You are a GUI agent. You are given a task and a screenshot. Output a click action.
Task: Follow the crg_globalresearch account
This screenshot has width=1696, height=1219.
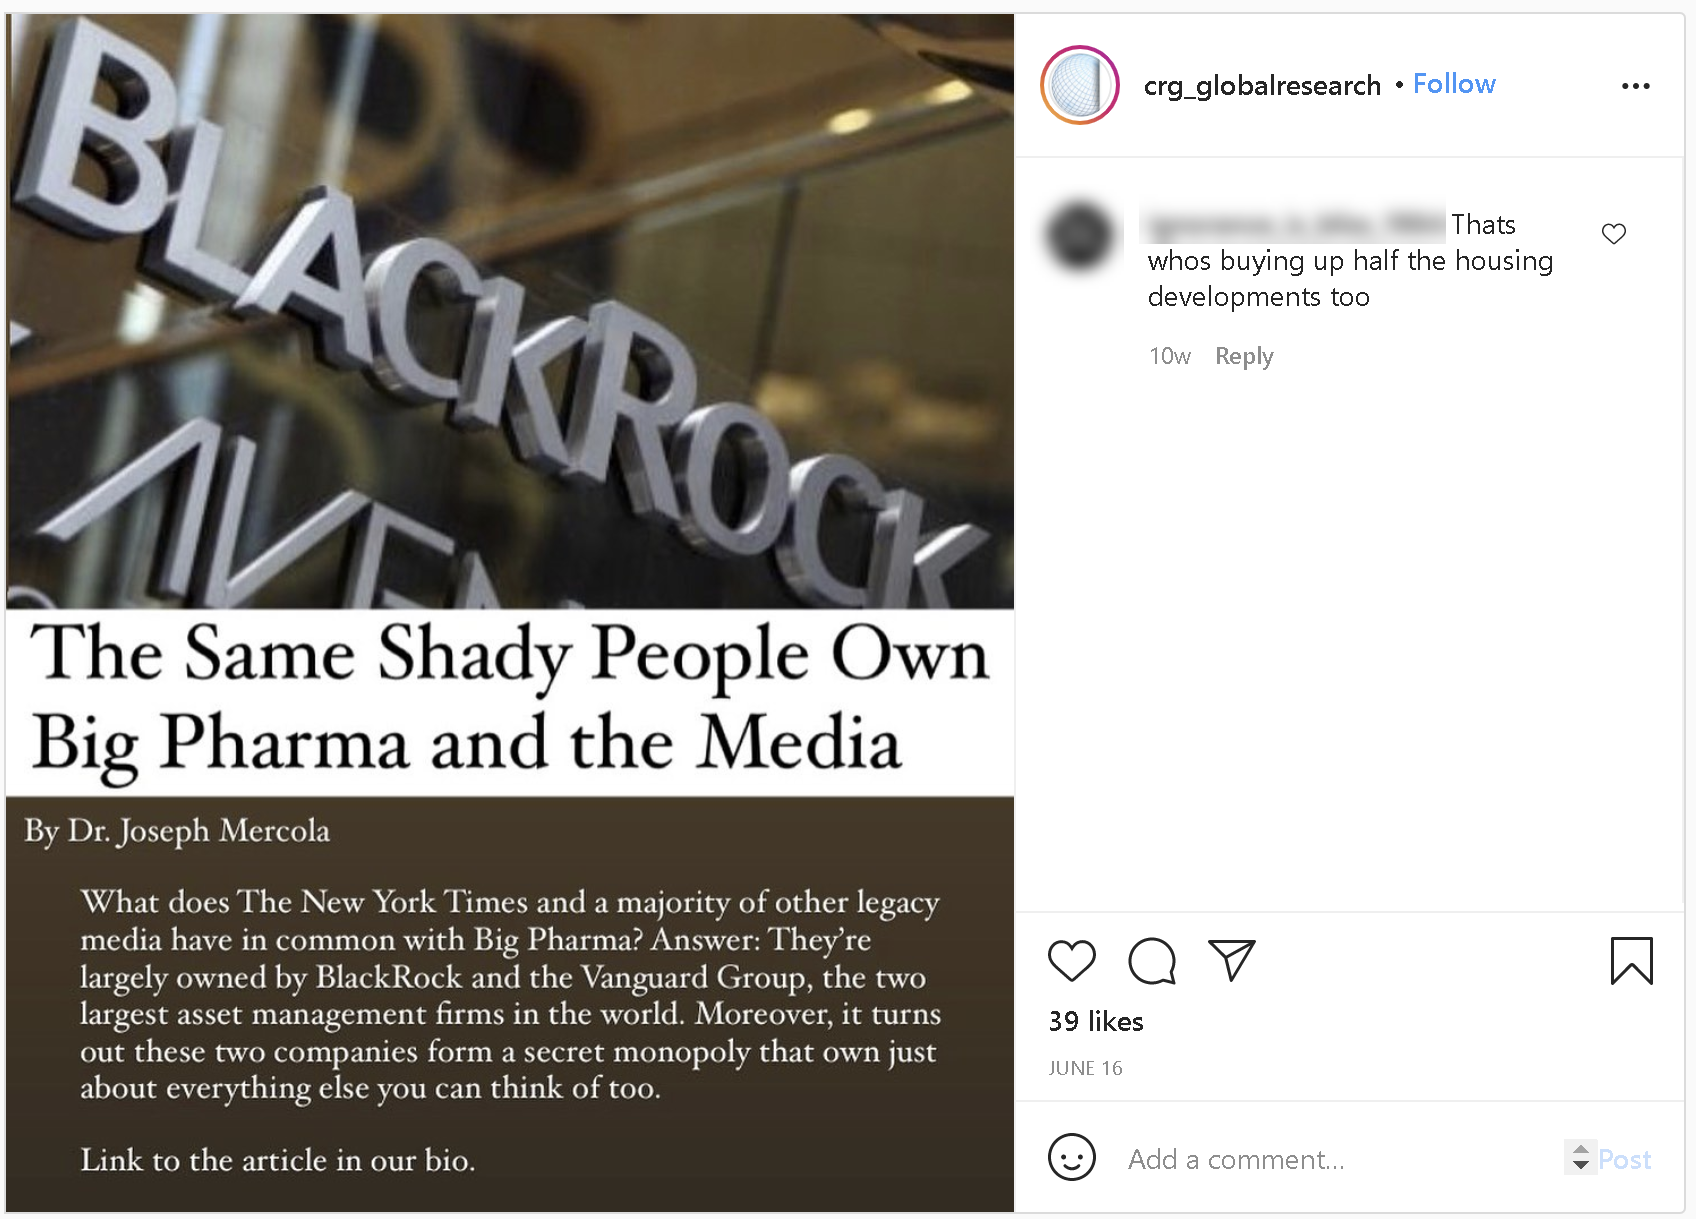pos(1454,84)
